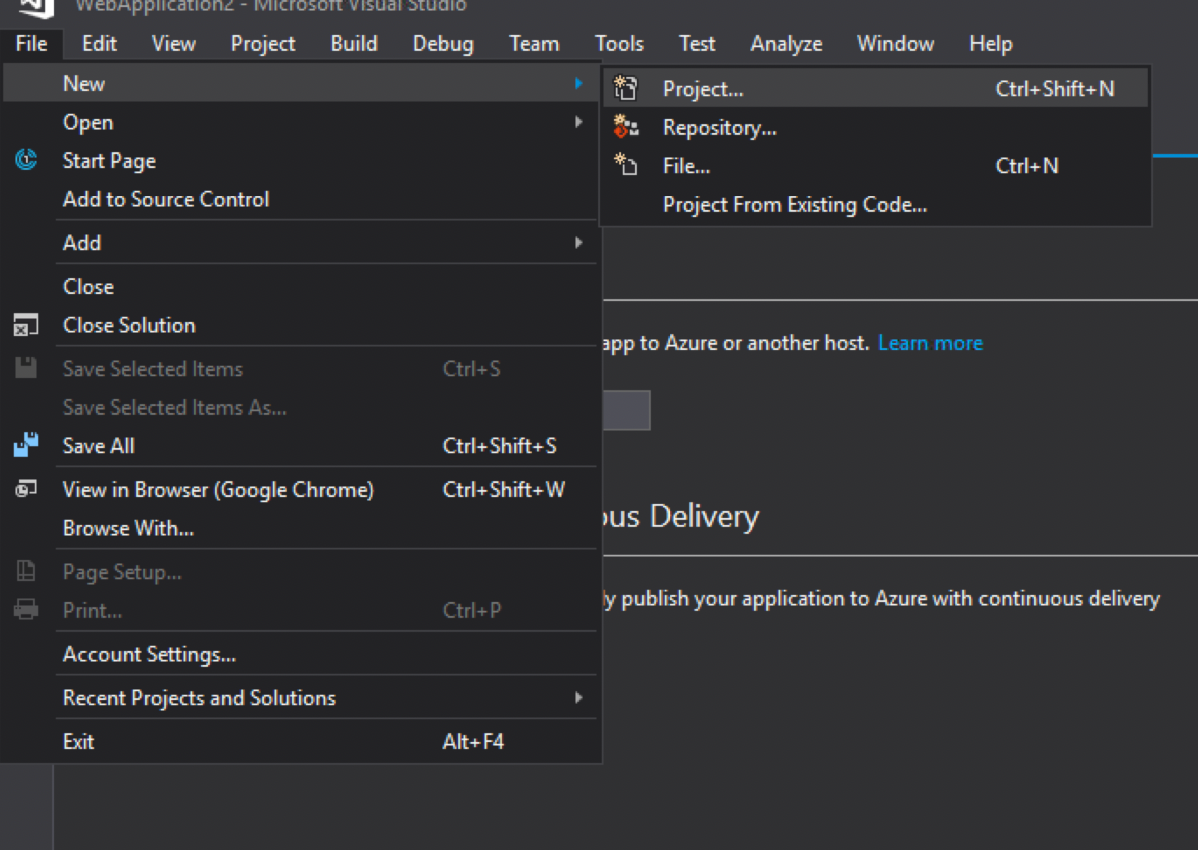The height and width of the screenshot is (850, 1198).
Task: Click the Close Solution icon
Action: 26,325
